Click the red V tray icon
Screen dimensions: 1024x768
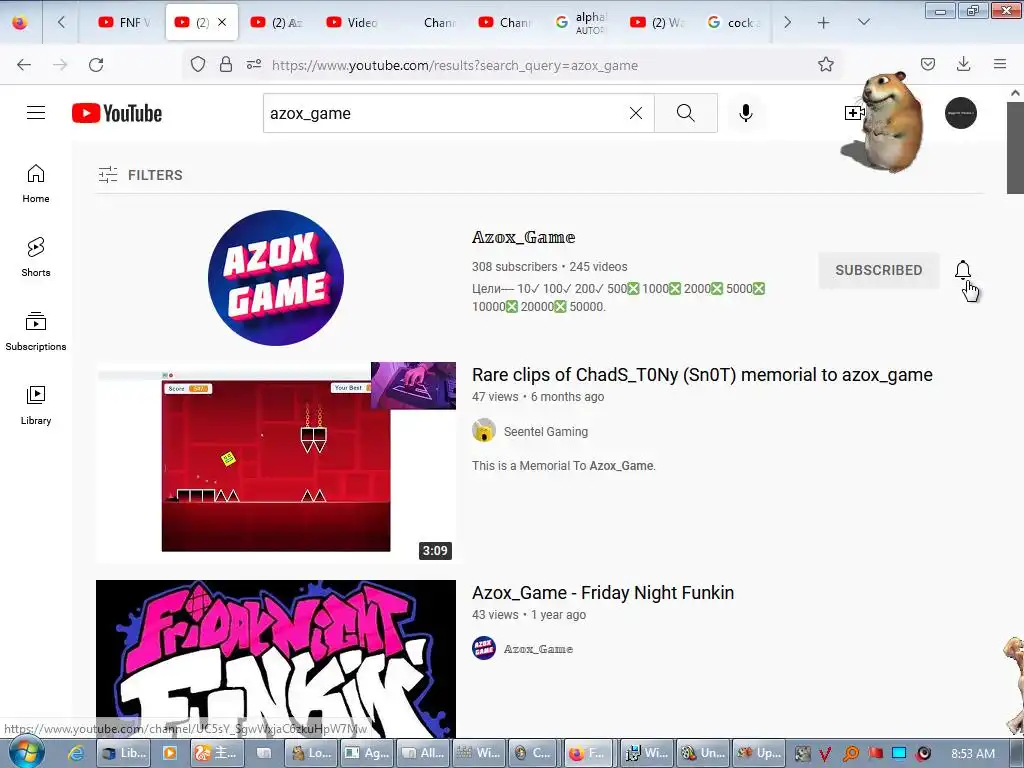[x=825, y=754]
